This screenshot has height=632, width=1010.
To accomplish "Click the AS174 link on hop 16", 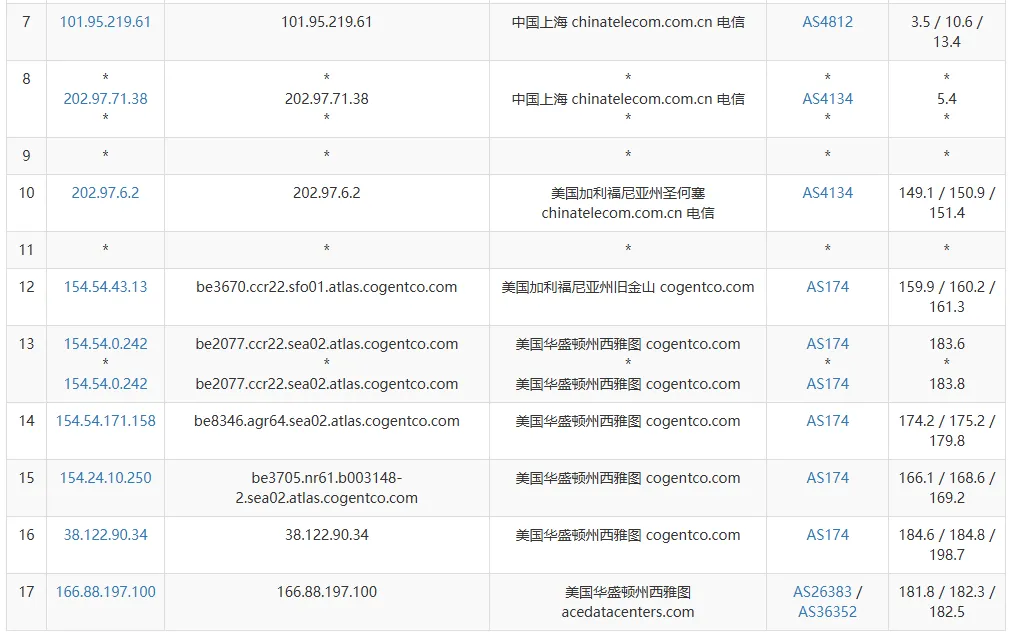I will [x=826, y=535].
